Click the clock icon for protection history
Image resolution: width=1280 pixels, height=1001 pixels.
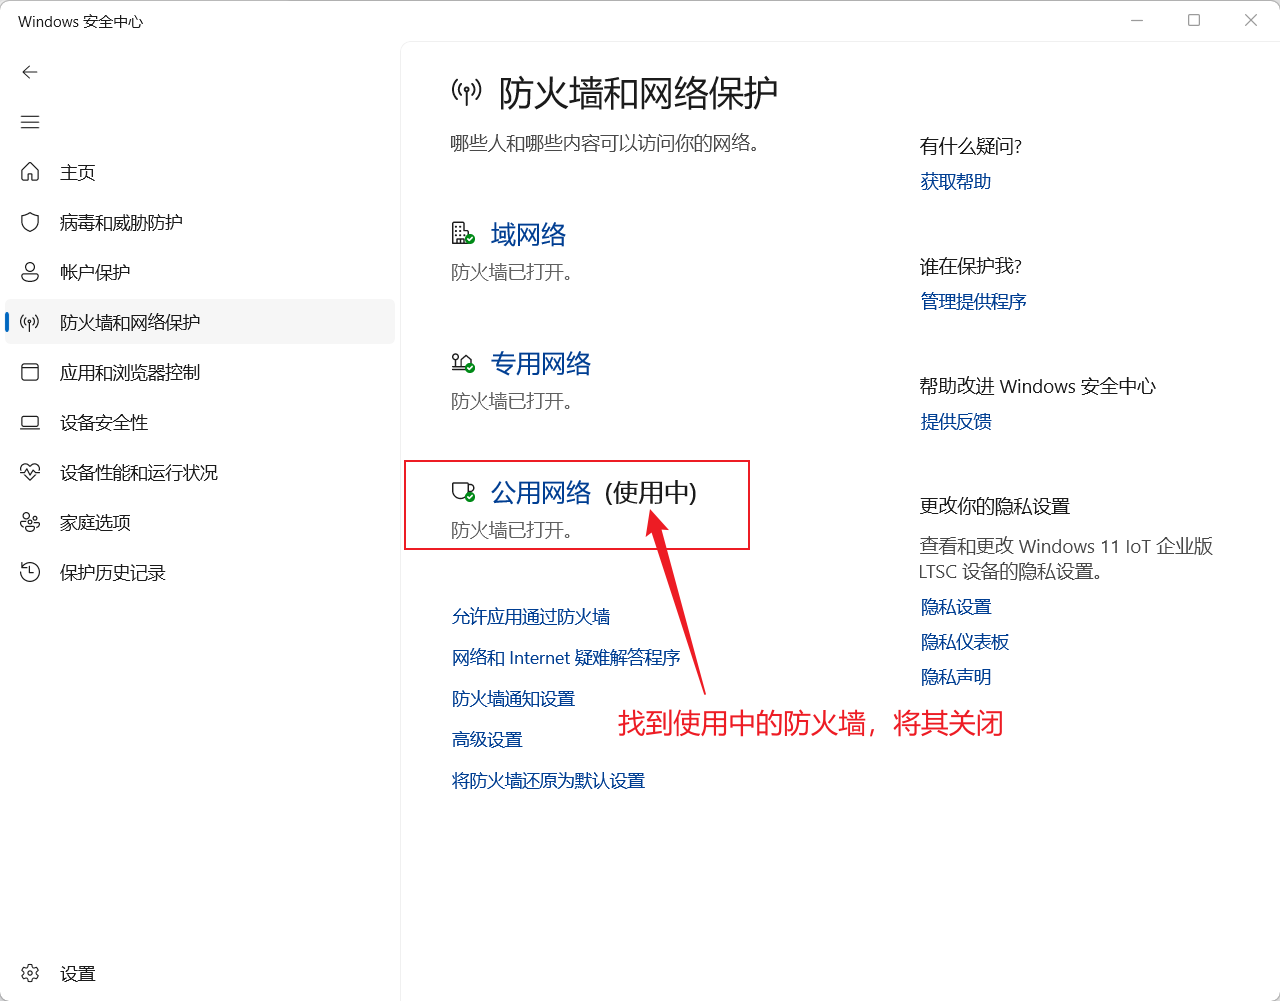click(30, 572)
